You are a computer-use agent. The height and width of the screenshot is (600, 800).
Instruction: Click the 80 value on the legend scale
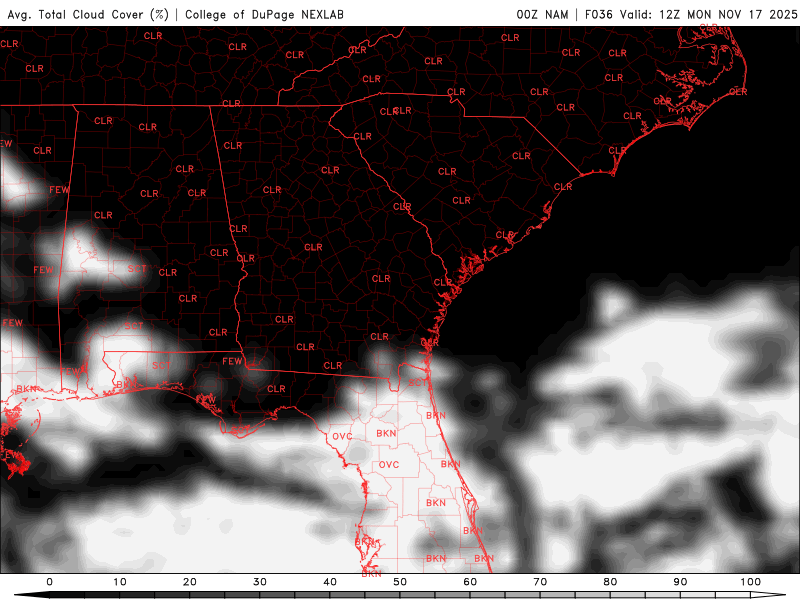point(610,582)
